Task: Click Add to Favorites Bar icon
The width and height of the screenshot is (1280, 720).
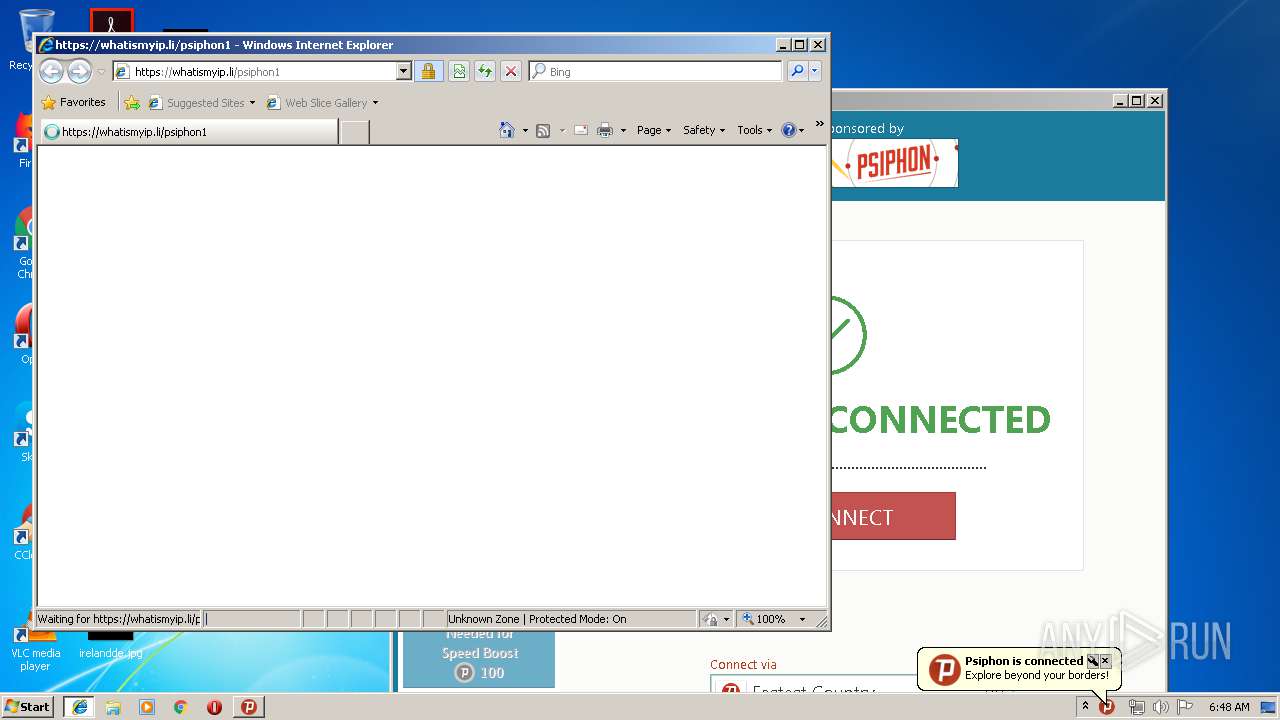Action: click(x=132, y=102)
